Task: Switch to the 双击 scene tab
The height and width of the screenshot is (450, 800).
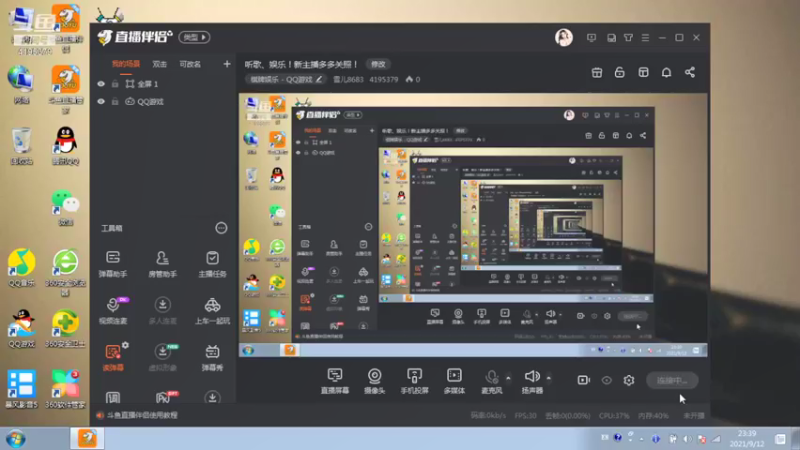Action: tap(160, 64)
